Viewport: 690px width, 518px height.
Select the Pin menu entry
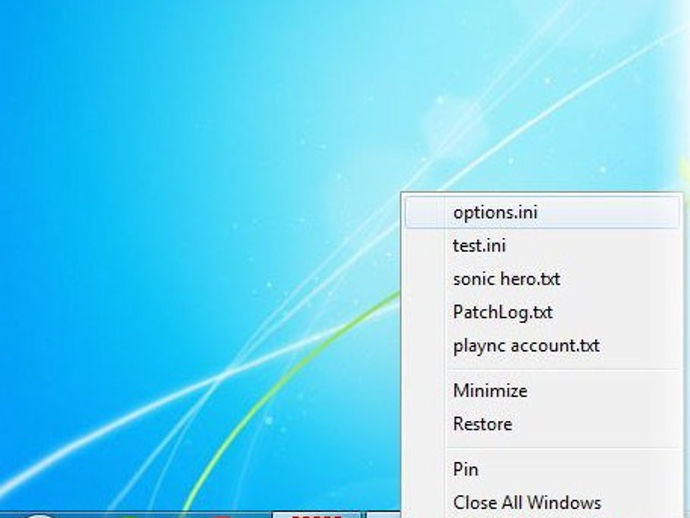(x=542, y=470)
